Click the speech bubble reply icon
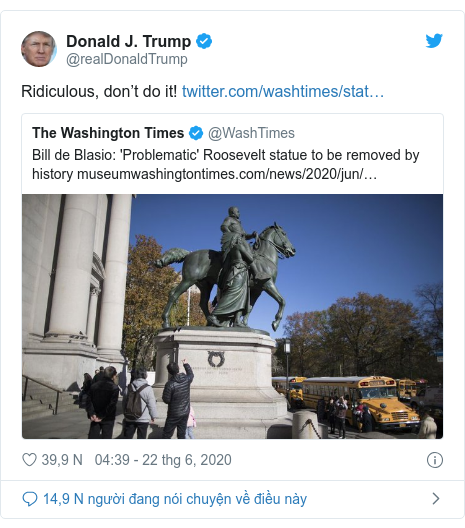 (30, 499)
